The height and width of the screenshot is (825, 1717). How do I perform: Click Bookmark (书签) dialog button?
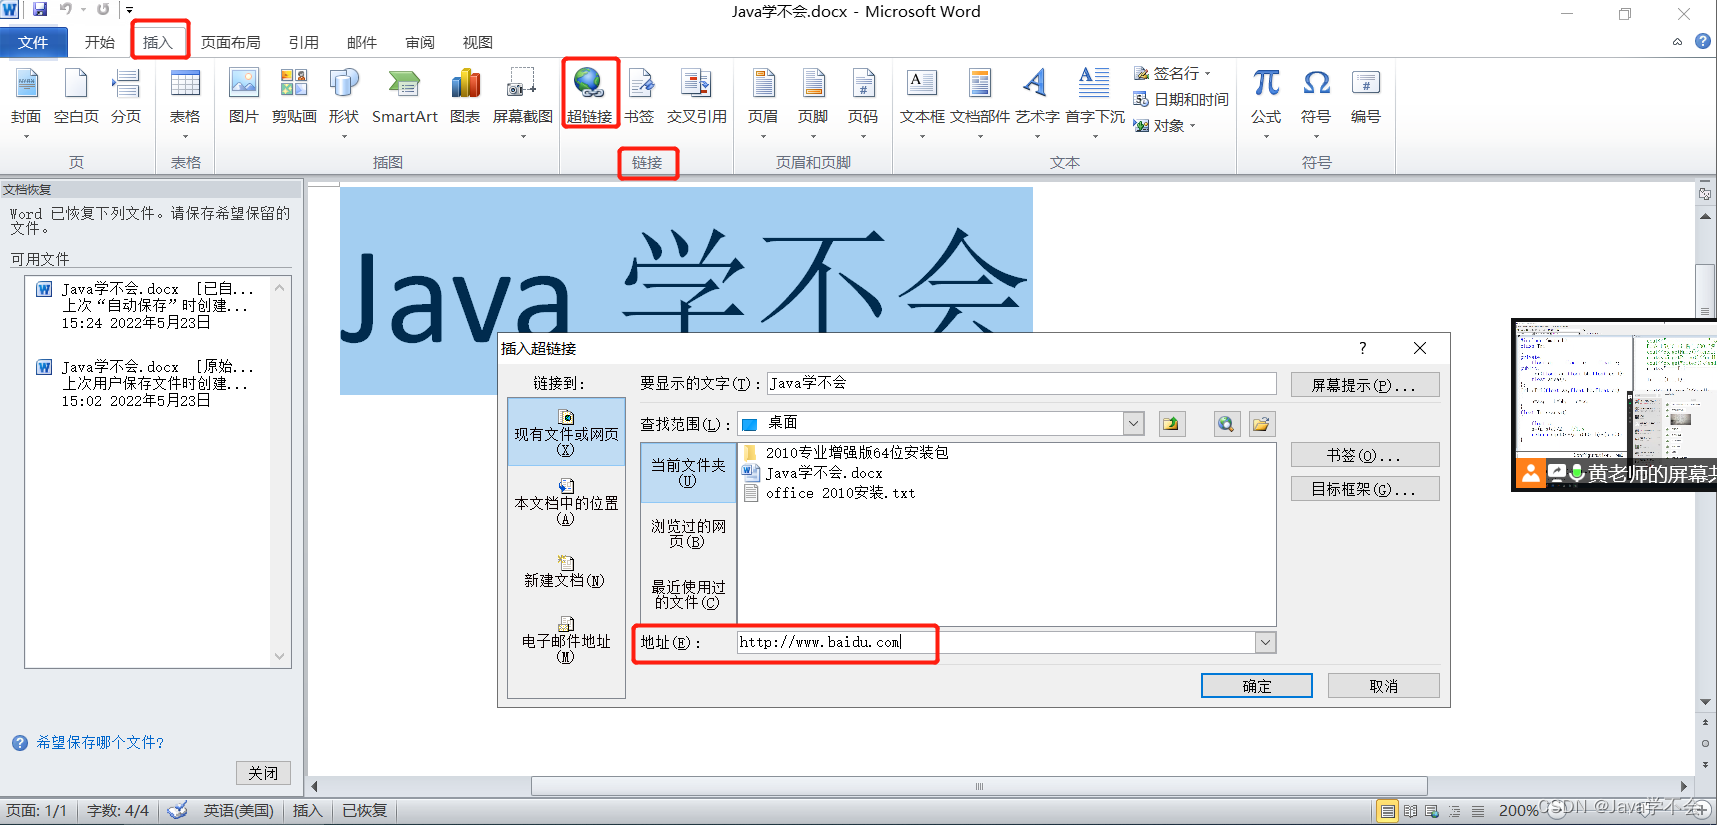(x=1365, y=455)
